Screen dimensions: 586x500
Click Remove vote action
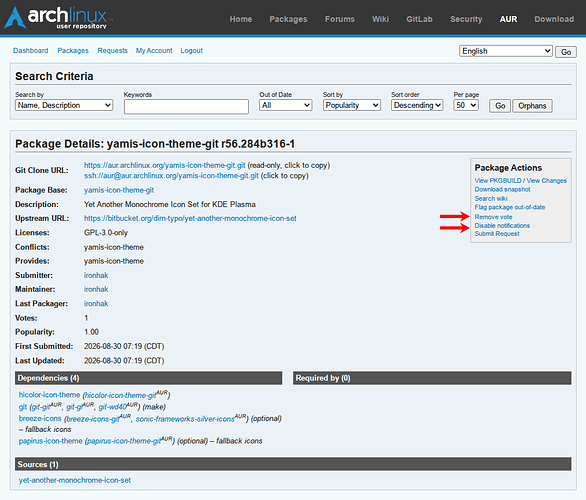493,217
